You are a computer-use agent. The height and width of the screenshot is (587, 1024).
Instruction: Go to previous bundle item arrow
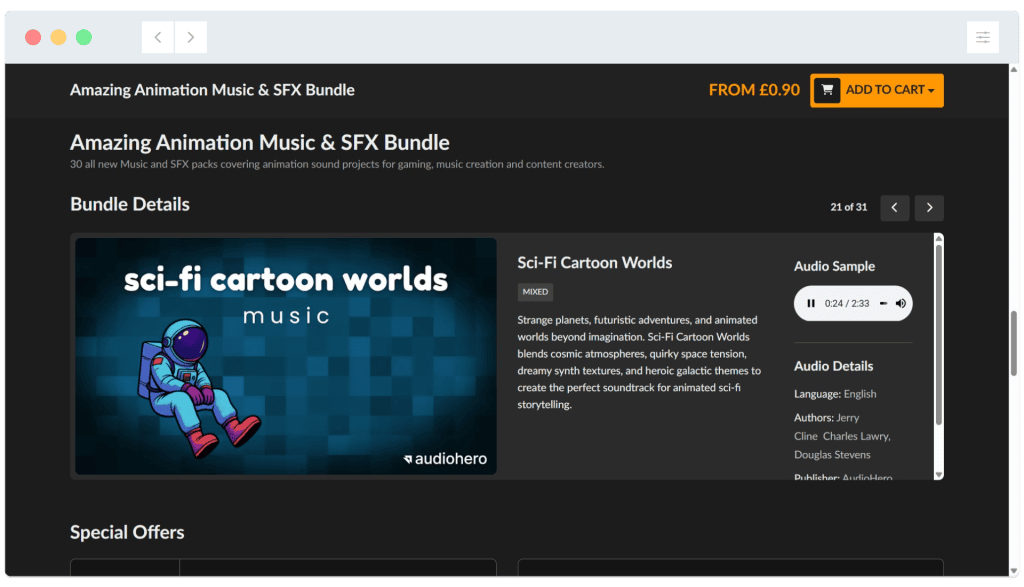point(894,208)
